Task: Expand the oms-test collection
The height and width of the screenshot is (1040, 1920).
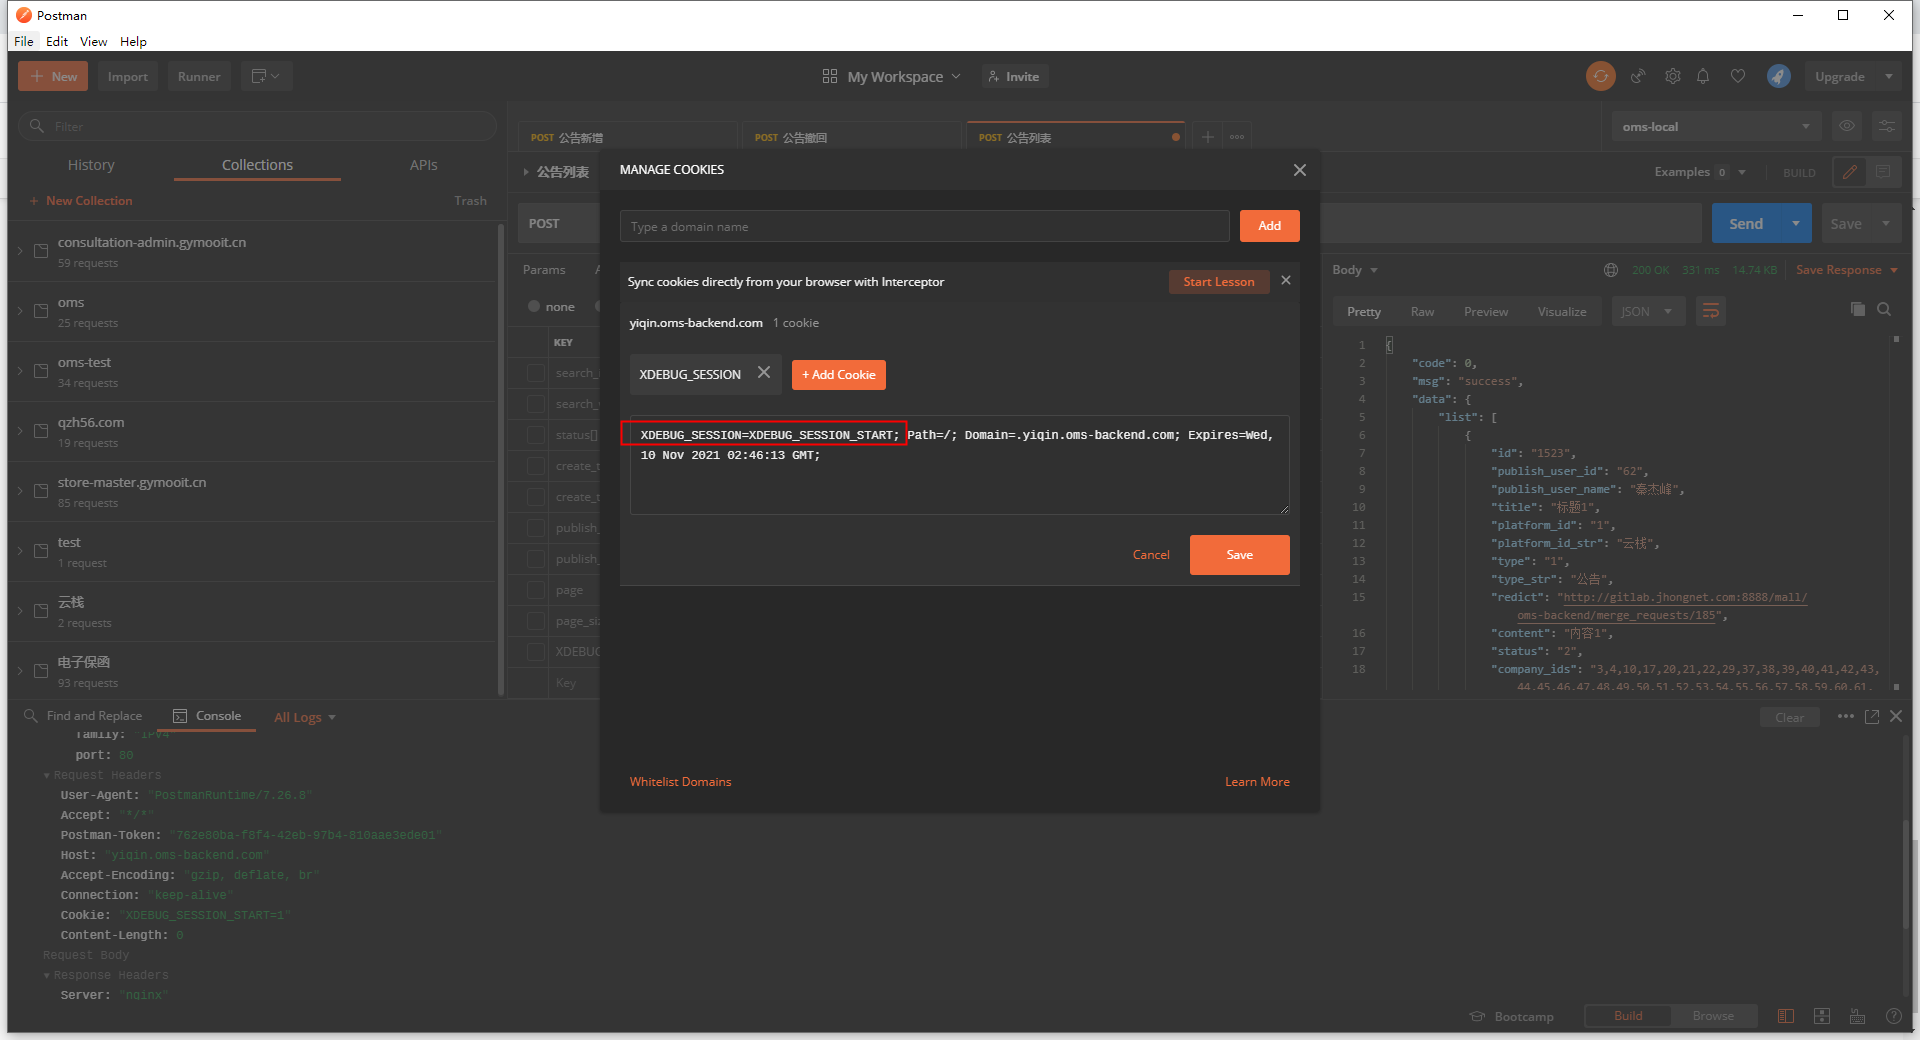Action: point(20,370)
